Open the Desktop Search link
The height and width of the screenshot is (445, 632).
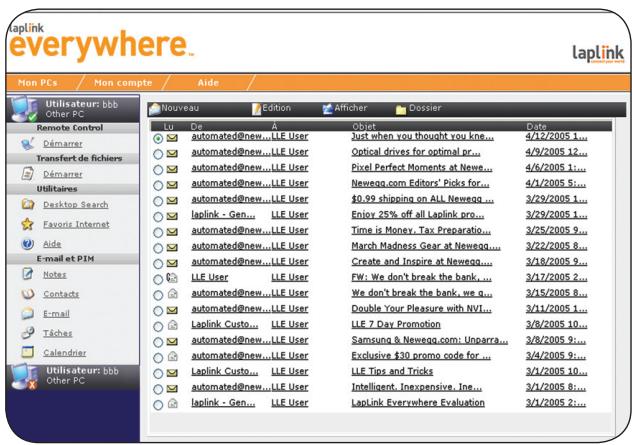pos(76,205)
